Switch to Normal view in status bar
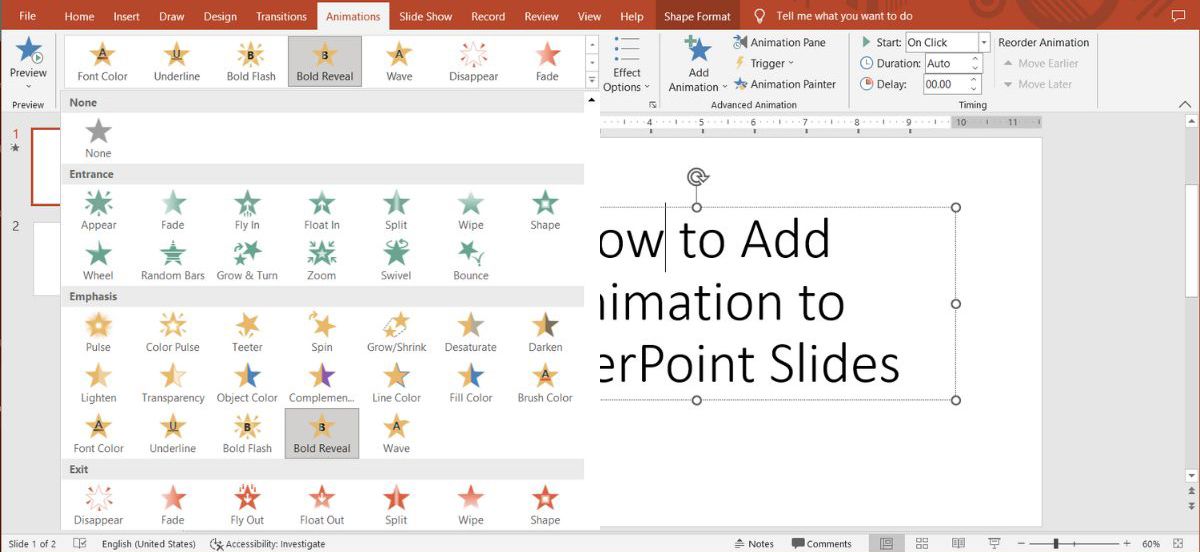This screenshot has width=1200, height=552. point(886,543)
